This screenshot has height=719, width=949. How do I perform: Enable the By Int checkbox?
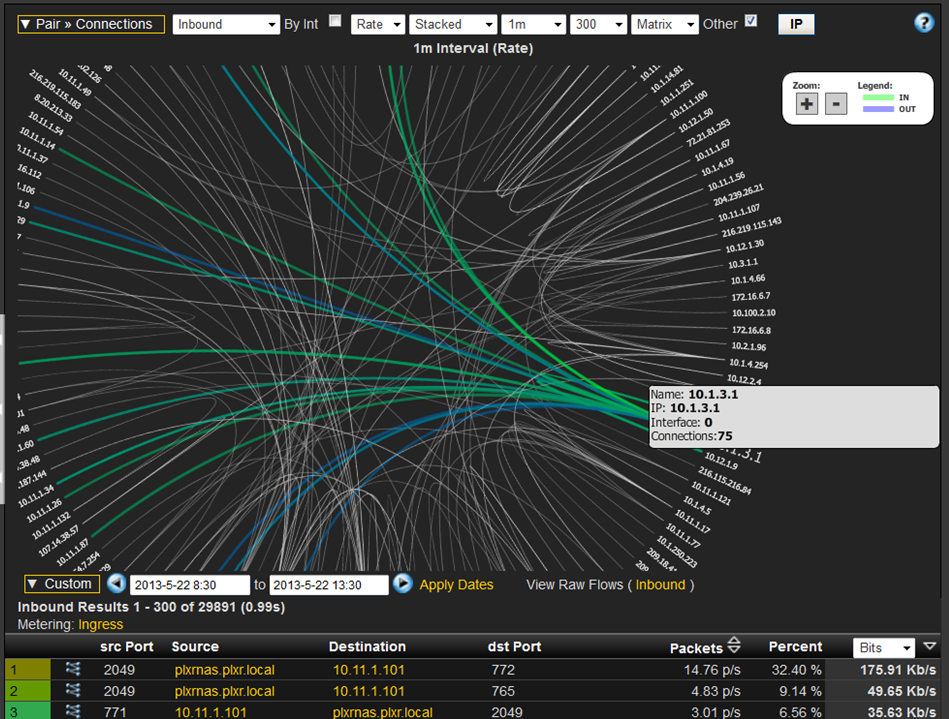[335, 21]
